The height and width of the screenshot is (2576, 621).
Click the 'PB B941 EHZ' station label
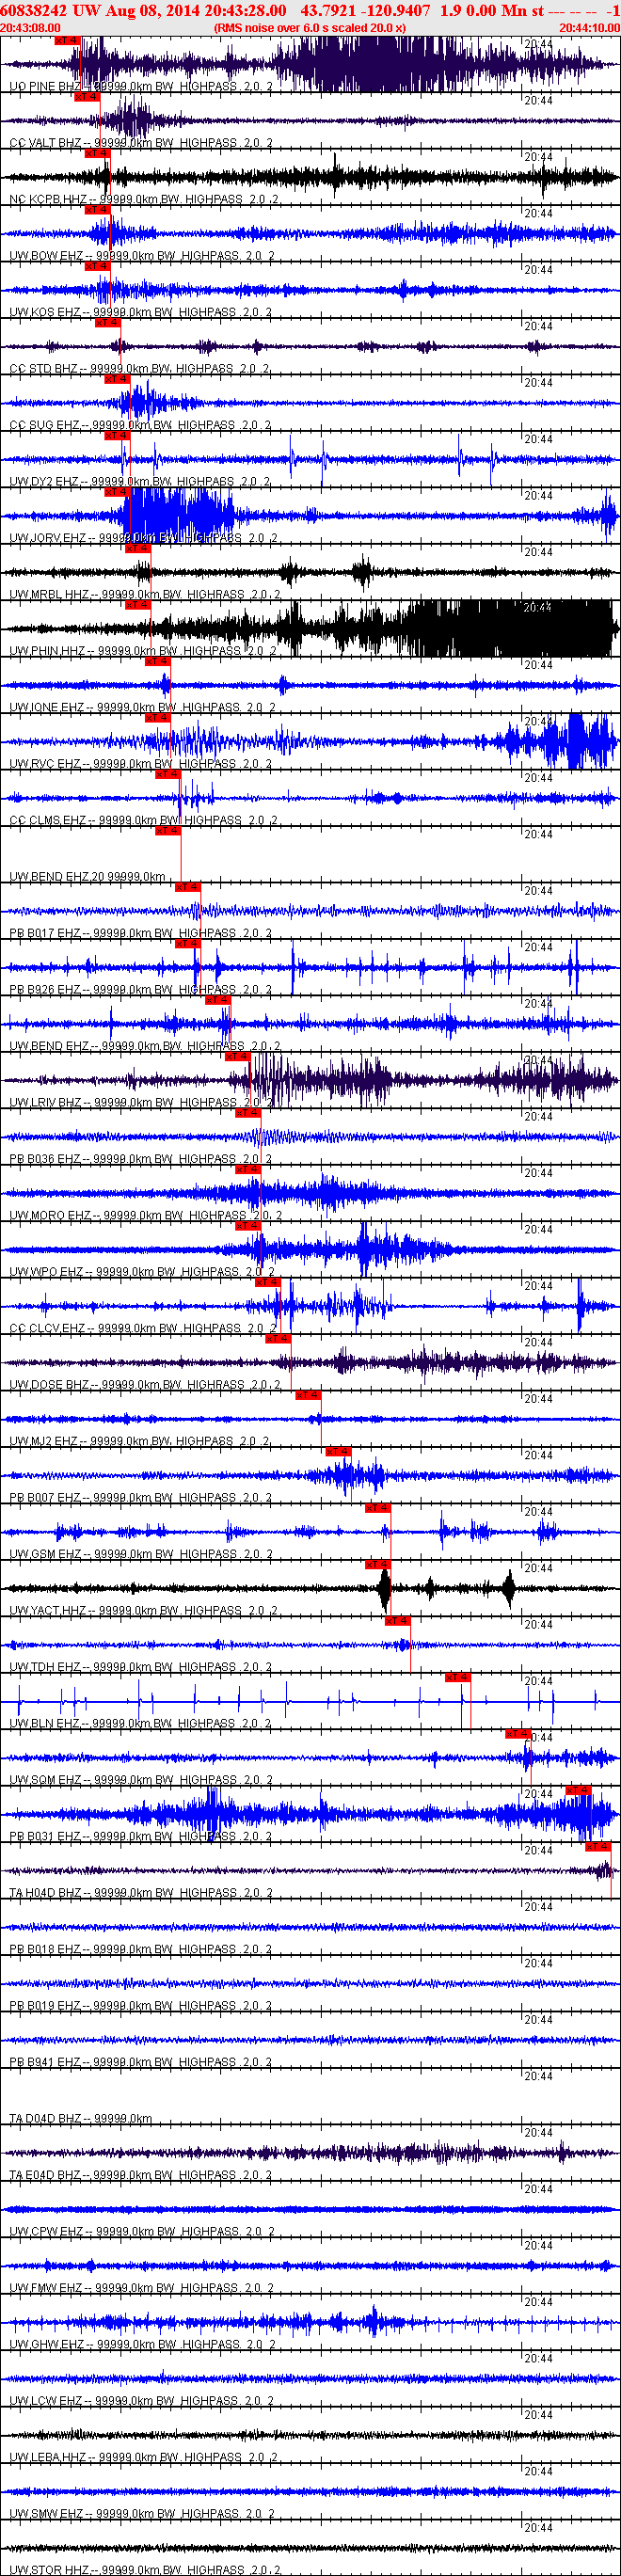tap(46, 2063)
